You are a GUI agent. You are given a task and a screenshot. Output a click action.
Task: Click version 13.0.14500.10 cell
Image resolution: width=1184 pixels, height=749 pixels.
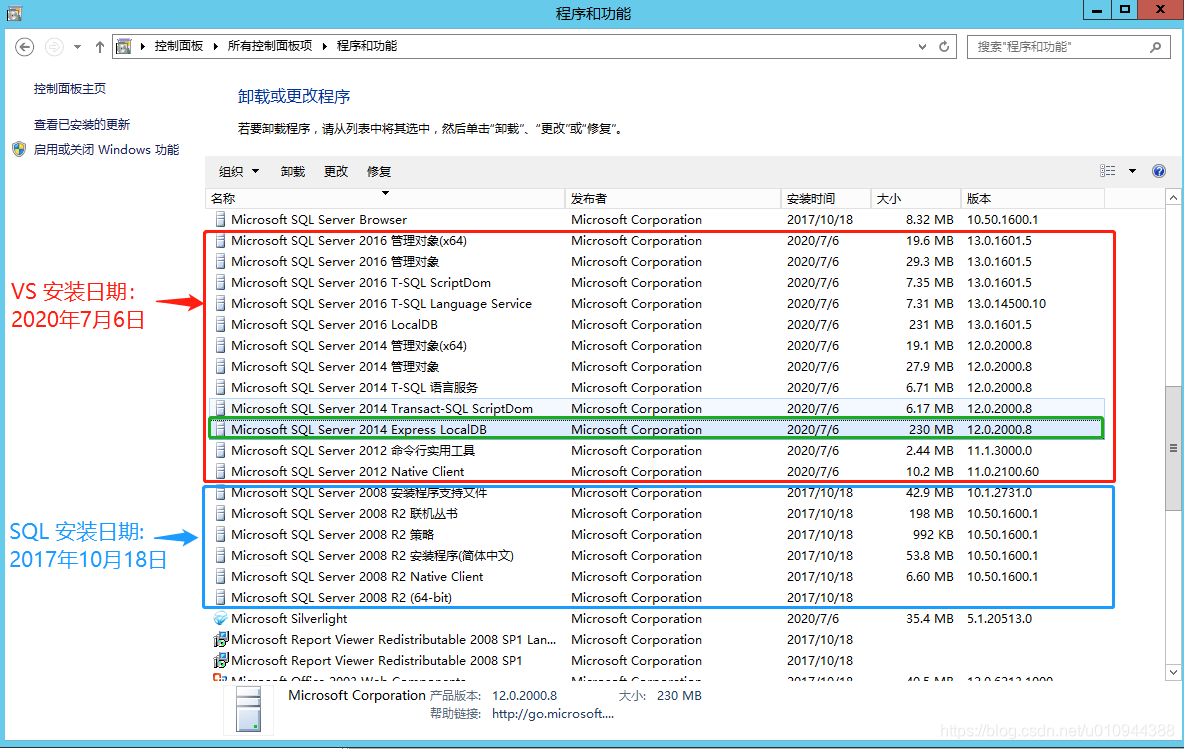click(x=1007, y=304)
